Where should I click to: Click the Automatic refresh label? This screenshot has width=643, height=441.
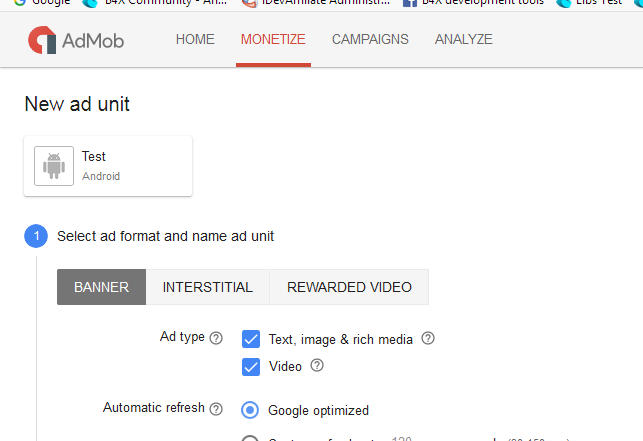coord(154,407)
